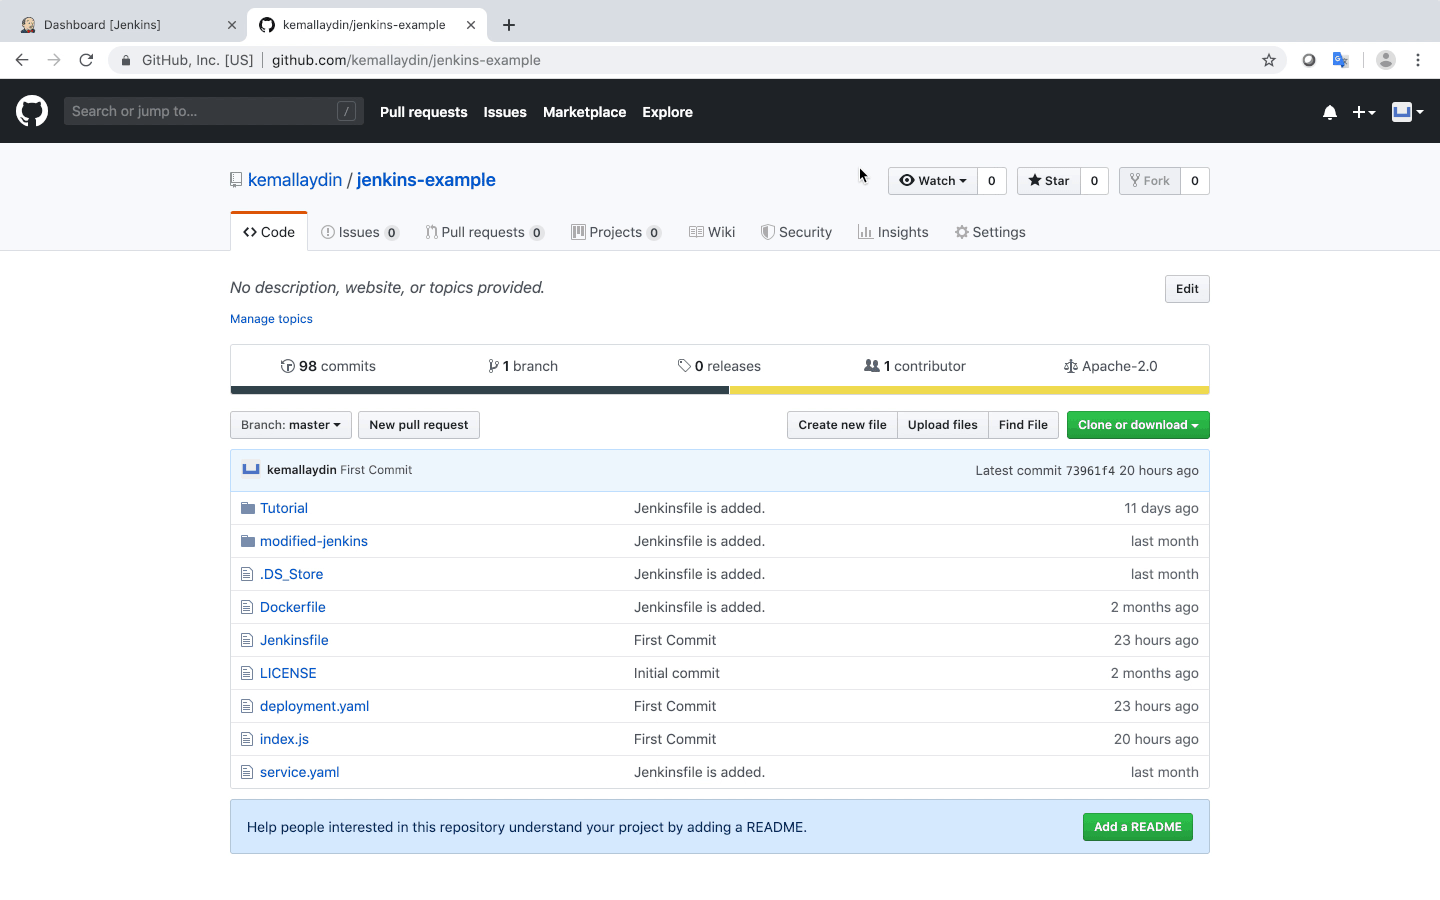Viewport: 1440px width, 900px height.
Task: Open the watchers count
Action: (x=992, y=181)
